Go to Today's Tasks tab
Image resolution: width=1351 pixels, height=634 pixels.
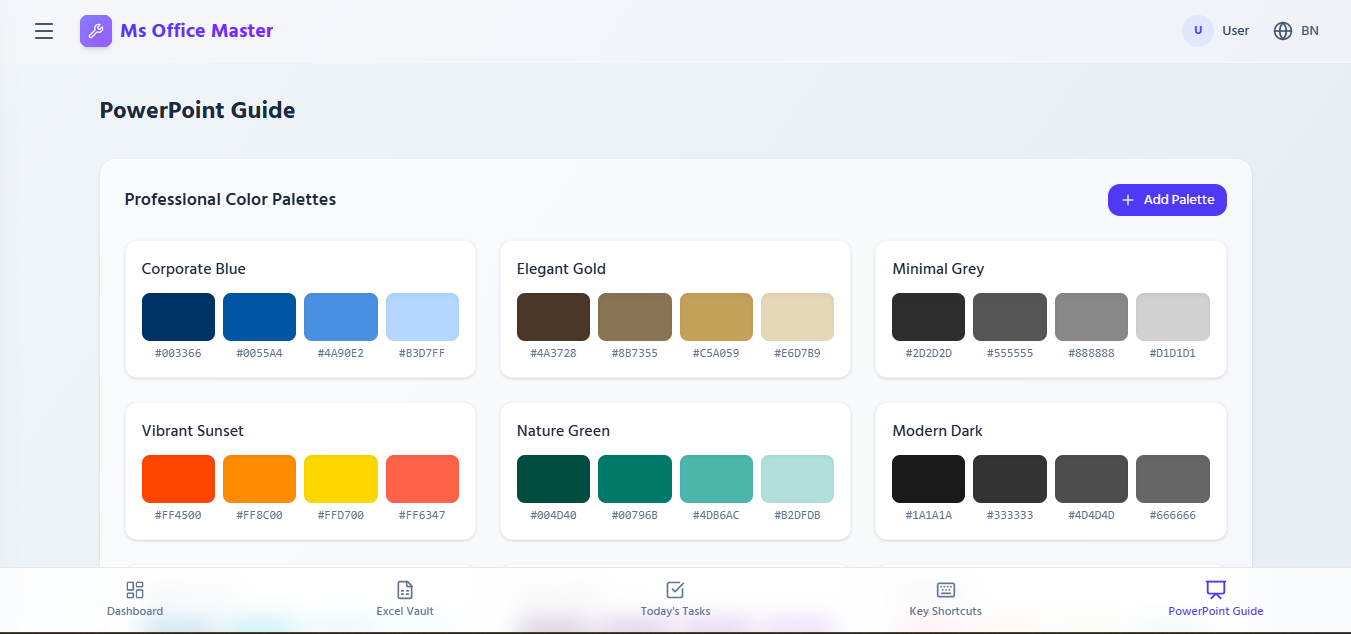[x=675, y=598]
